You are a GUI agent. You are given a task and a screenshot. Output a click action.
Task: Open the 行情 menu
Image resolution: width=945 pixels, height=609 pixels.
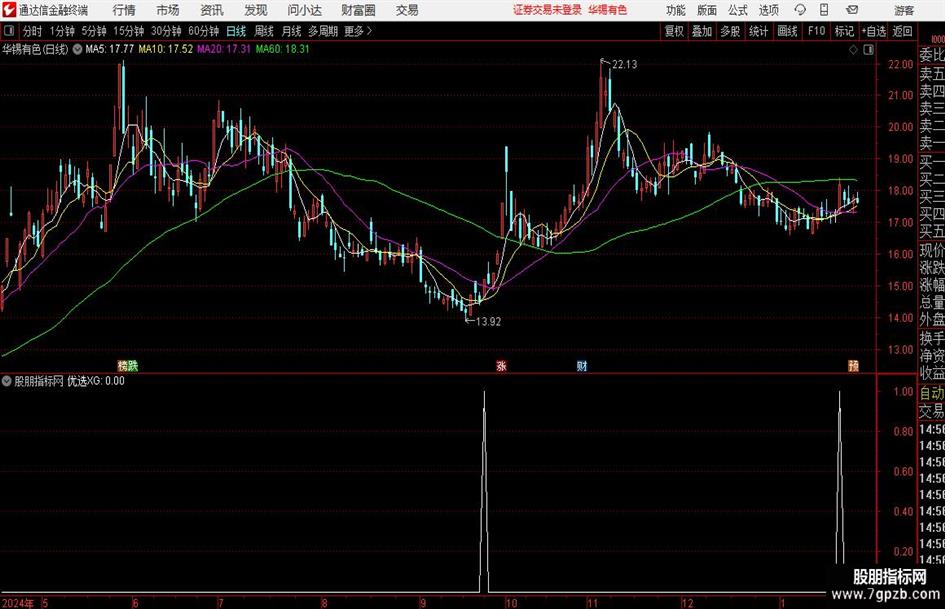124,10
